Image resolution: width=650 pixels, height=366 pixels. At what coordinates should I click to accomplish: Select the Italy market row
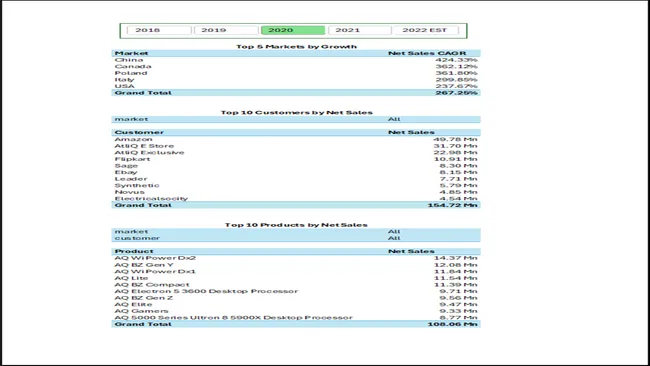pos(296,80)
